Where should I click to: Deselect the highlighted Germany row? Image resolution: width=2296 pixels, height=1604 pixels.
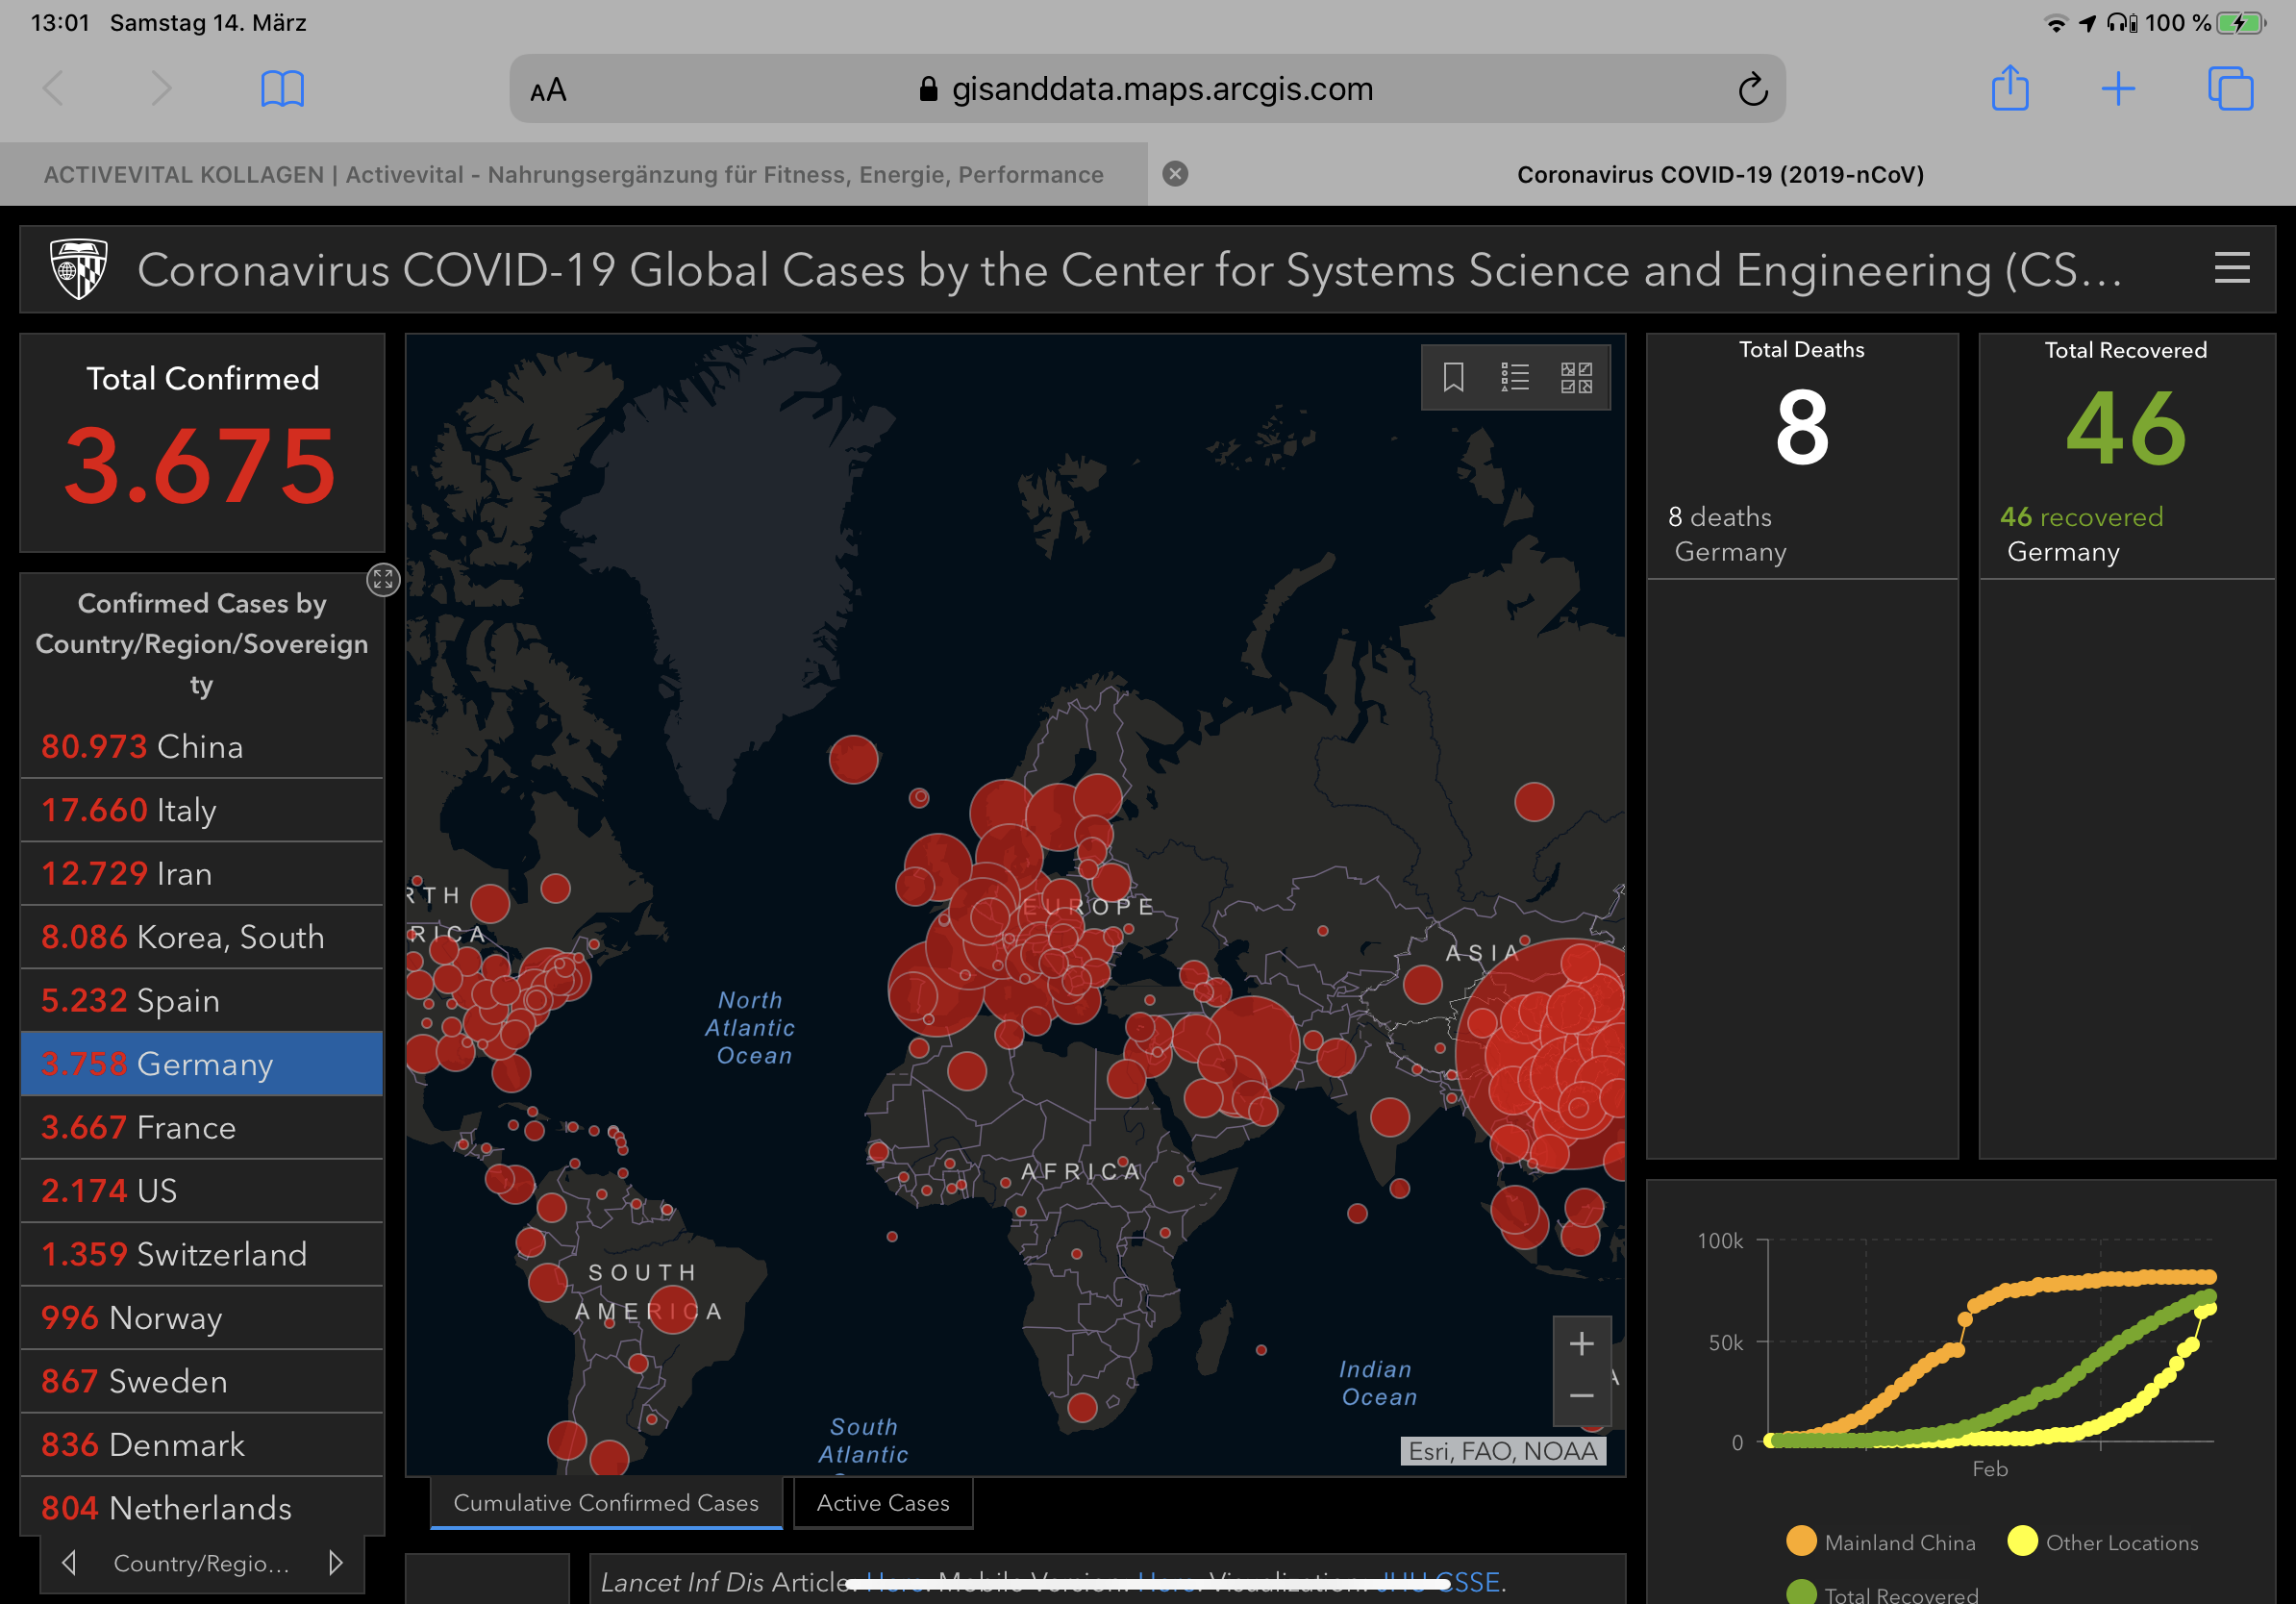[202, 1064]
